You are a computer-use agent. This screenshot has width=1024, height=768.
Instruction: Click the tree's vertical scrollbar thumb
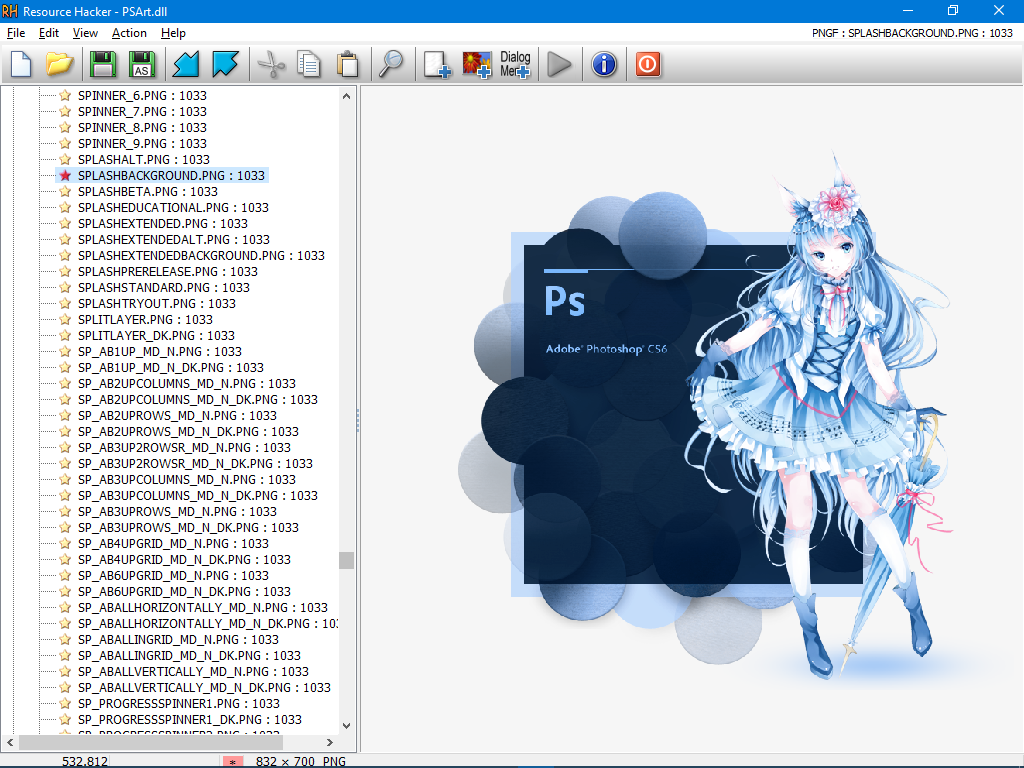(x=347, y=560)
